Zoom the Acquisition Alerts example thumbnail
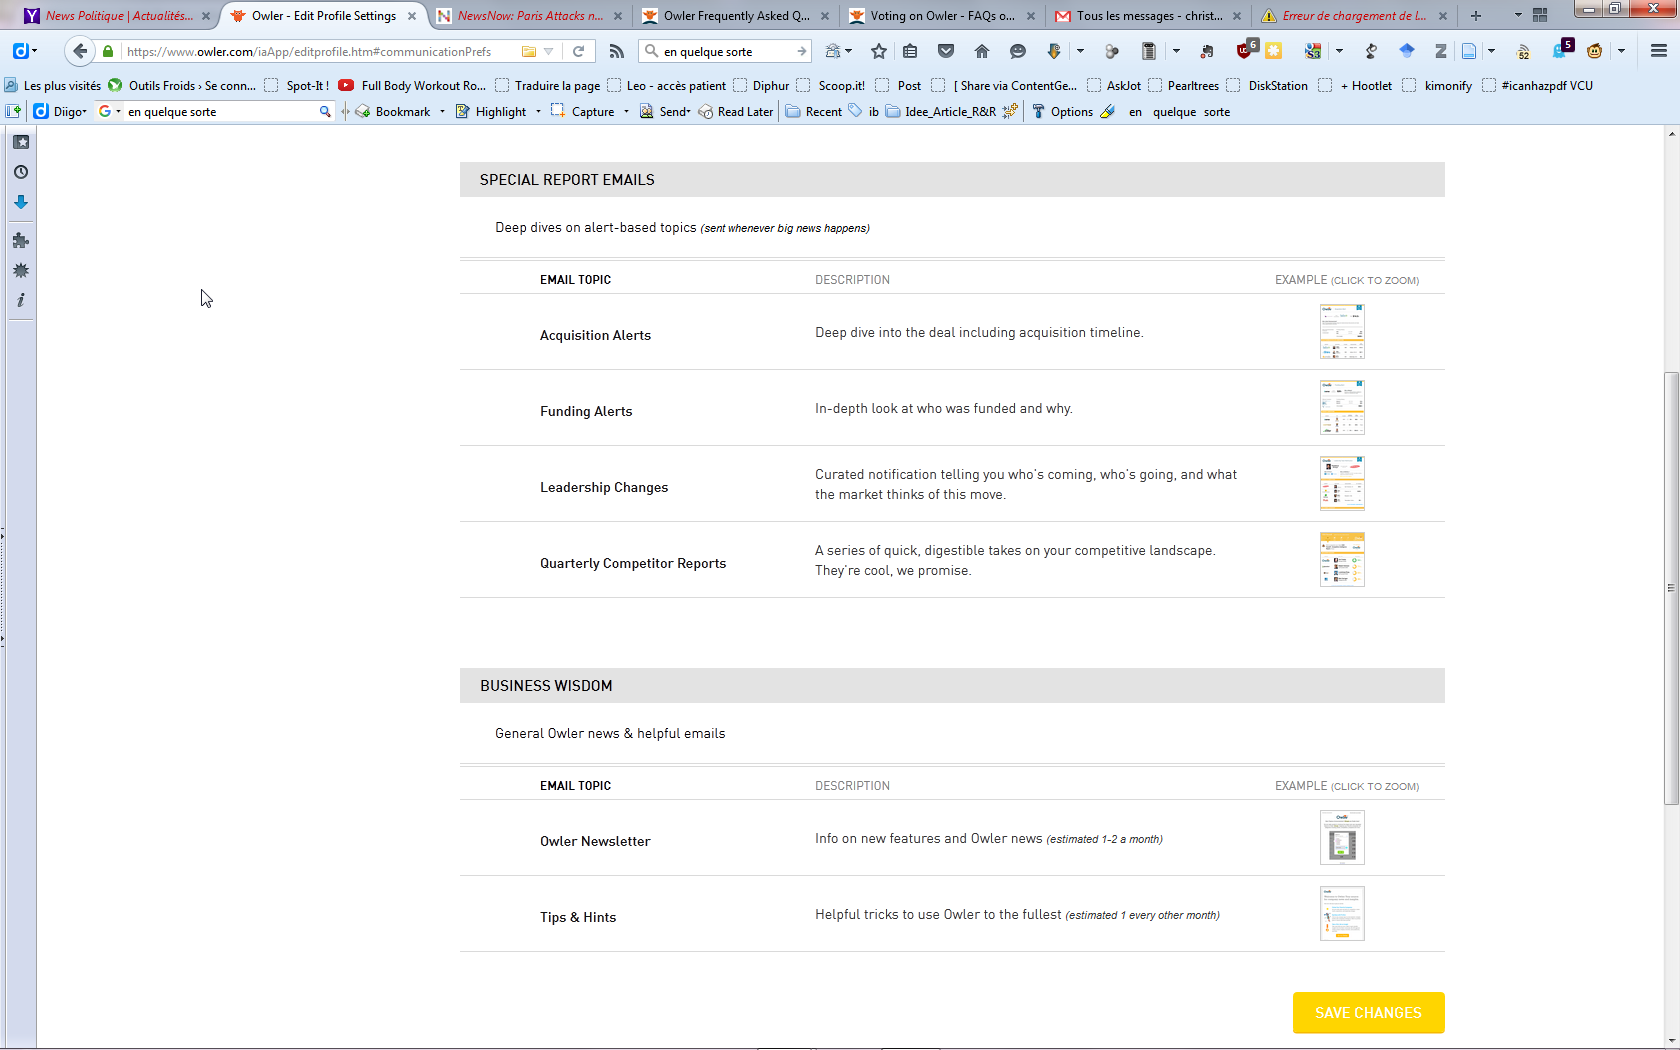 1342,332
